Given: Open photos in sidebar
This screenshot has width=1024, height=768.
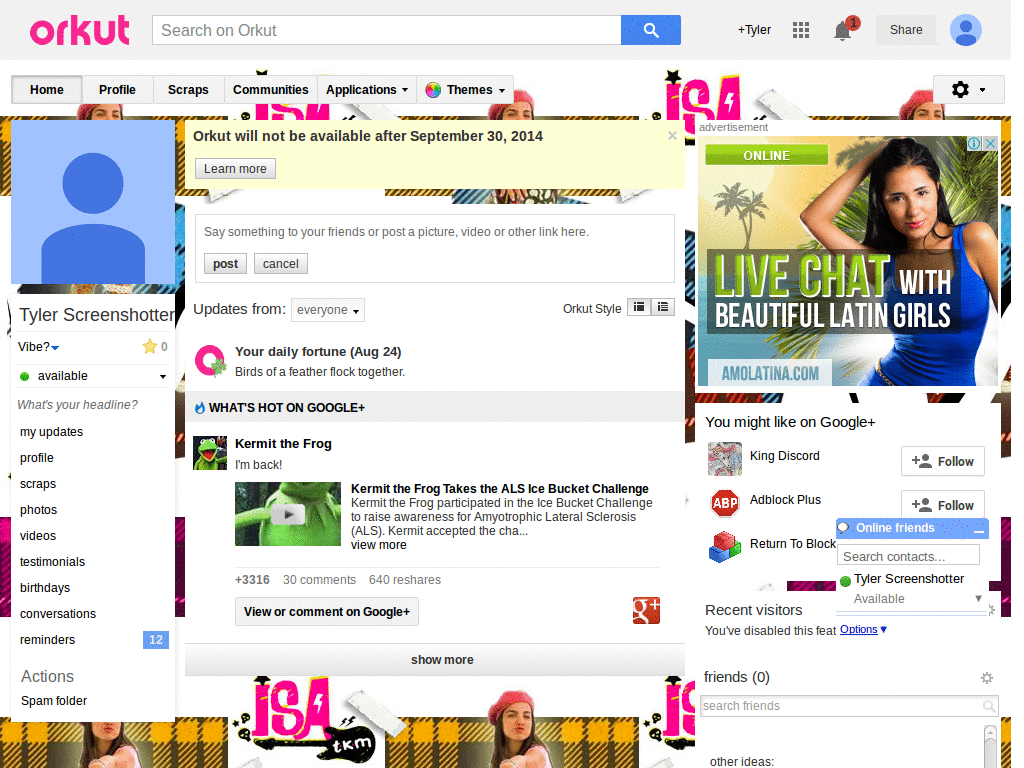Looking at the screenshot, I should pyautogui.click(x=39, y=510).
